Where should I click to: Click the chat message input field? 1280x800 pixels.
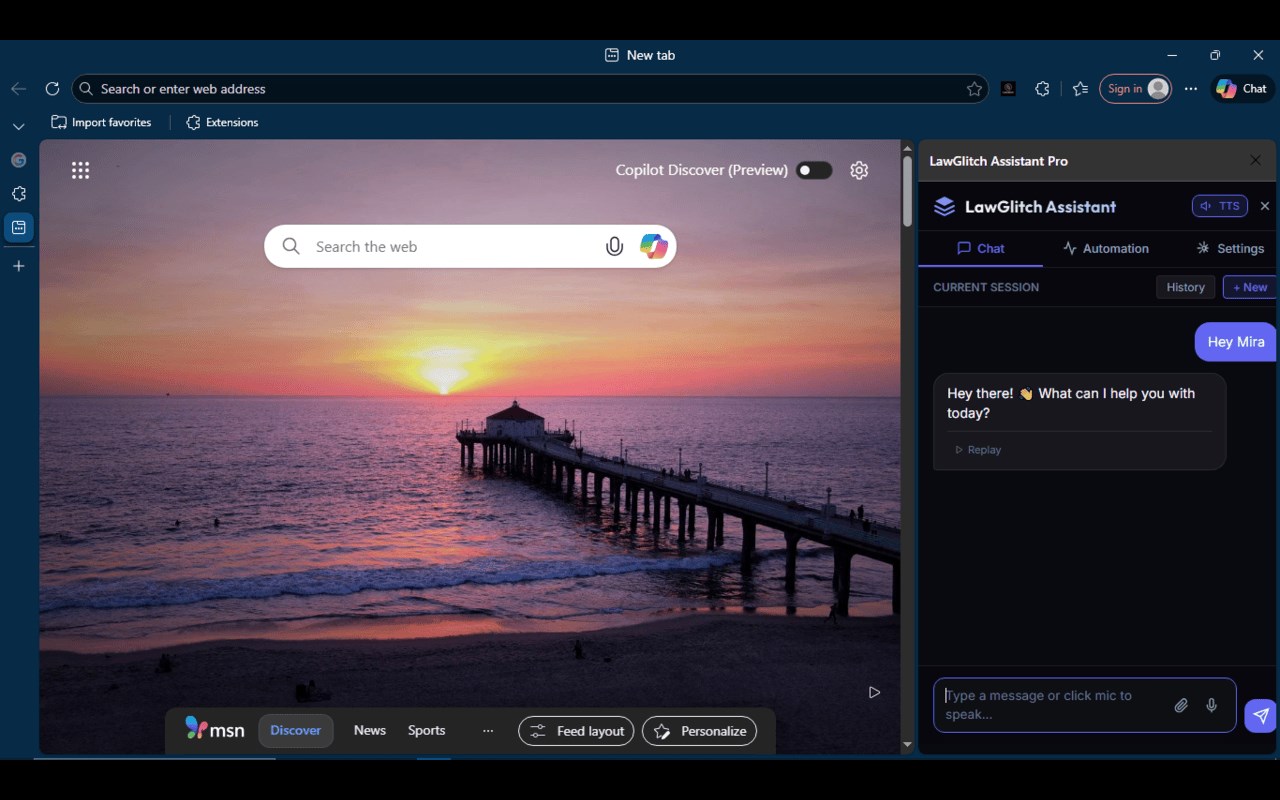tap(1050, 705)
